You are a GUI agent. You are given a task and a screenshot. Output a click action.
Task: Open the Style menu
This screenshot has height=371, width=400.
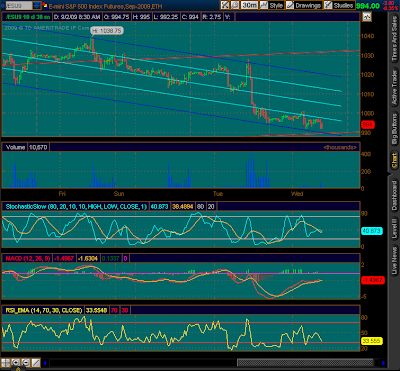[272, 5]
